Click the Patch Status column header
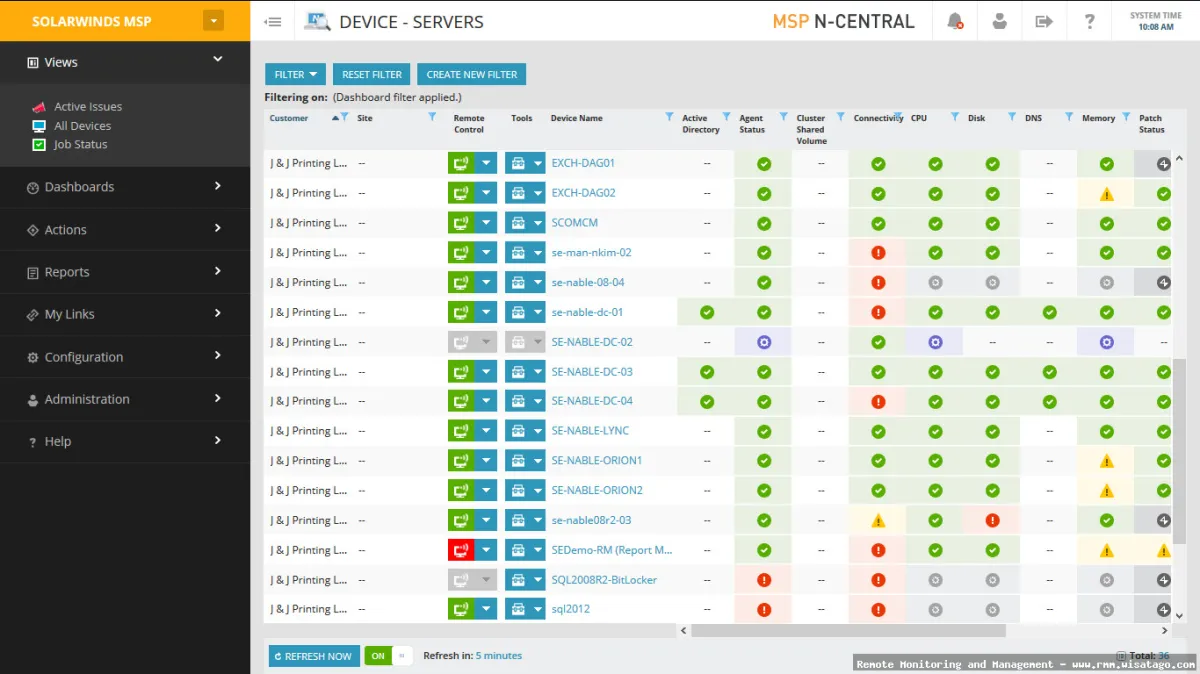The width and height of the screenshot is (1200, 674). click(x=1152, y=124)
